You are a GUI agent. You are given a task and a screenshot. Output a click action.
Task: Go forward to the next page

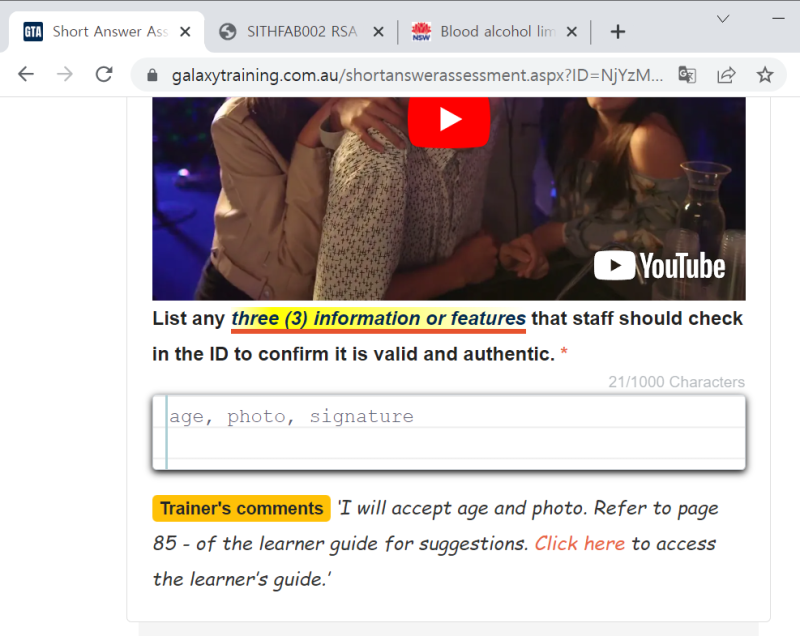coord(64,74)
